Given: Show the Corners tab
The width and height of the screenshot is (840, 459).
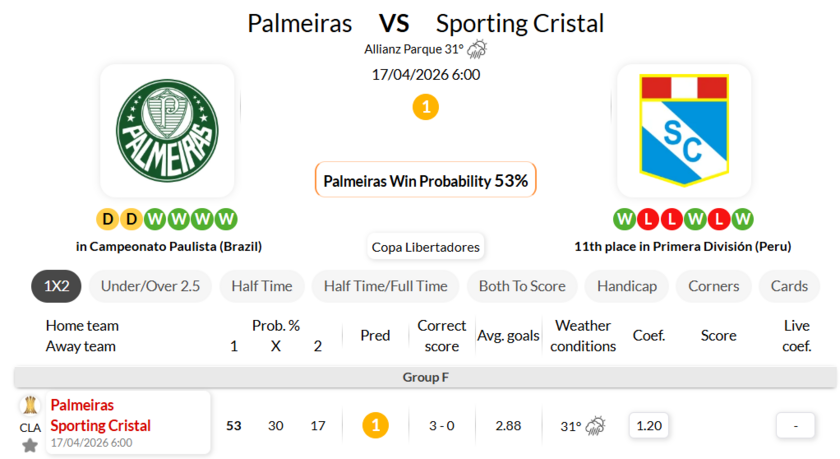Looking at the screenshot, I should point(714,286).
